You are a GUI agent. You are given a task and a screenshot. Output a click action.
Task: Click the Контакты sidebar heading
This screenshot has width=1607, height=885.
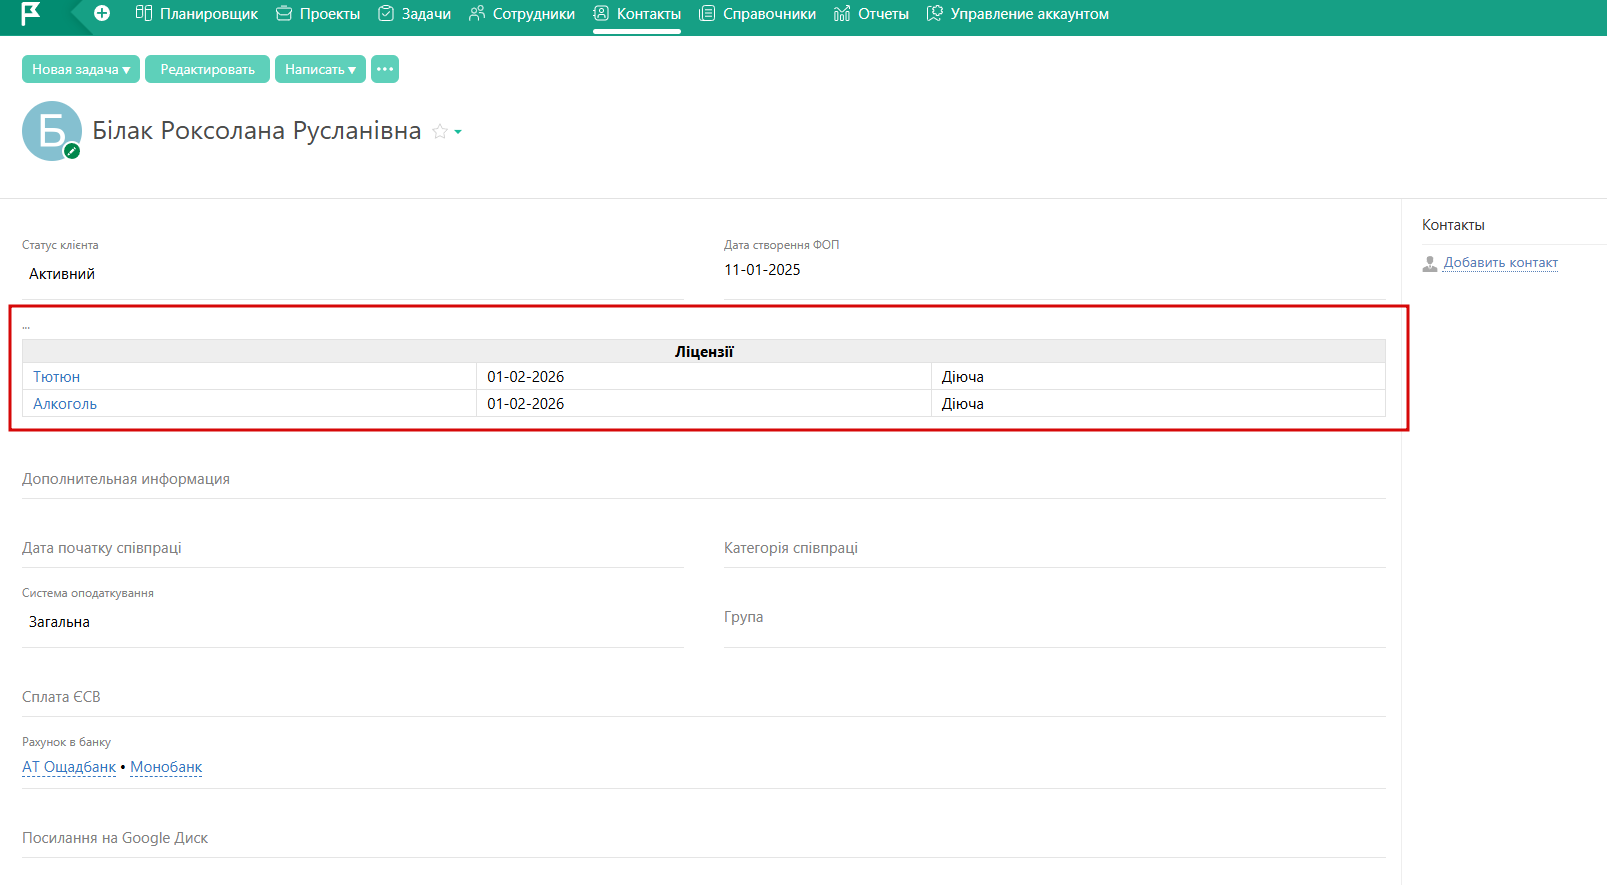click(x=1453, y=225)
